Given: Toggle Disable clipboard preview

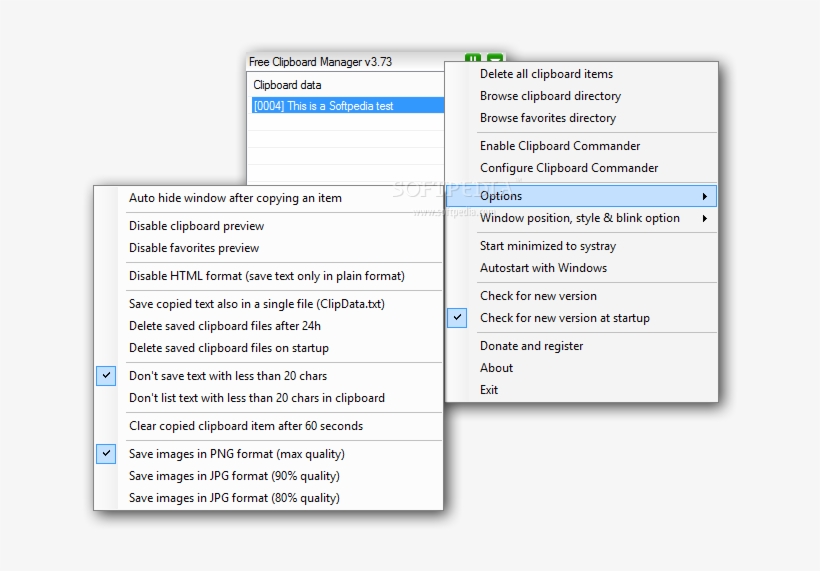Looking at the screenshot, I should point(268,226).
